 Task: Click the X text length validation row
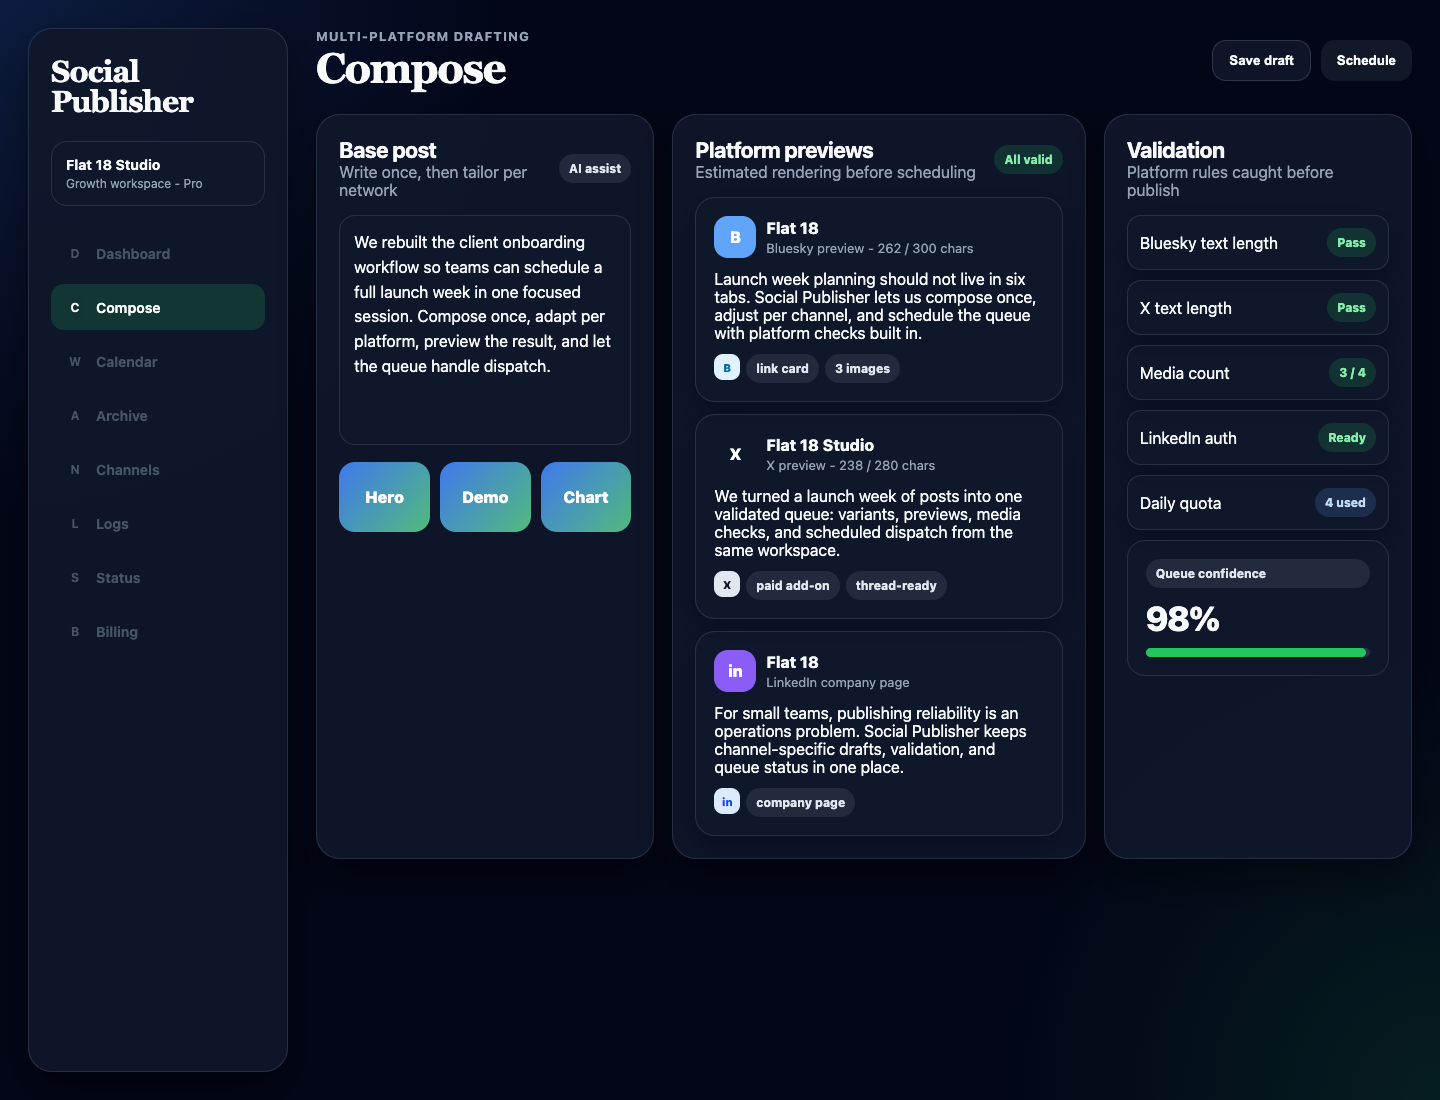click(x=1258, y=308)
